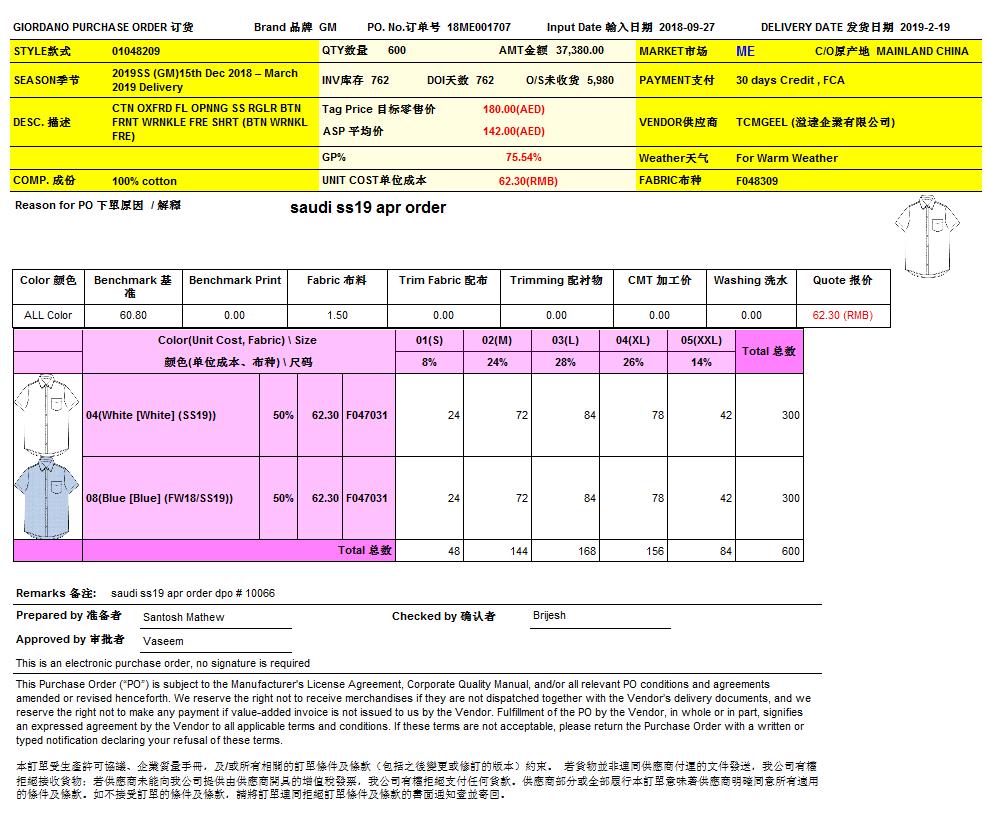Click the fabric code F048309
Viewport: 990px width, 823px height.
point(757,181)
